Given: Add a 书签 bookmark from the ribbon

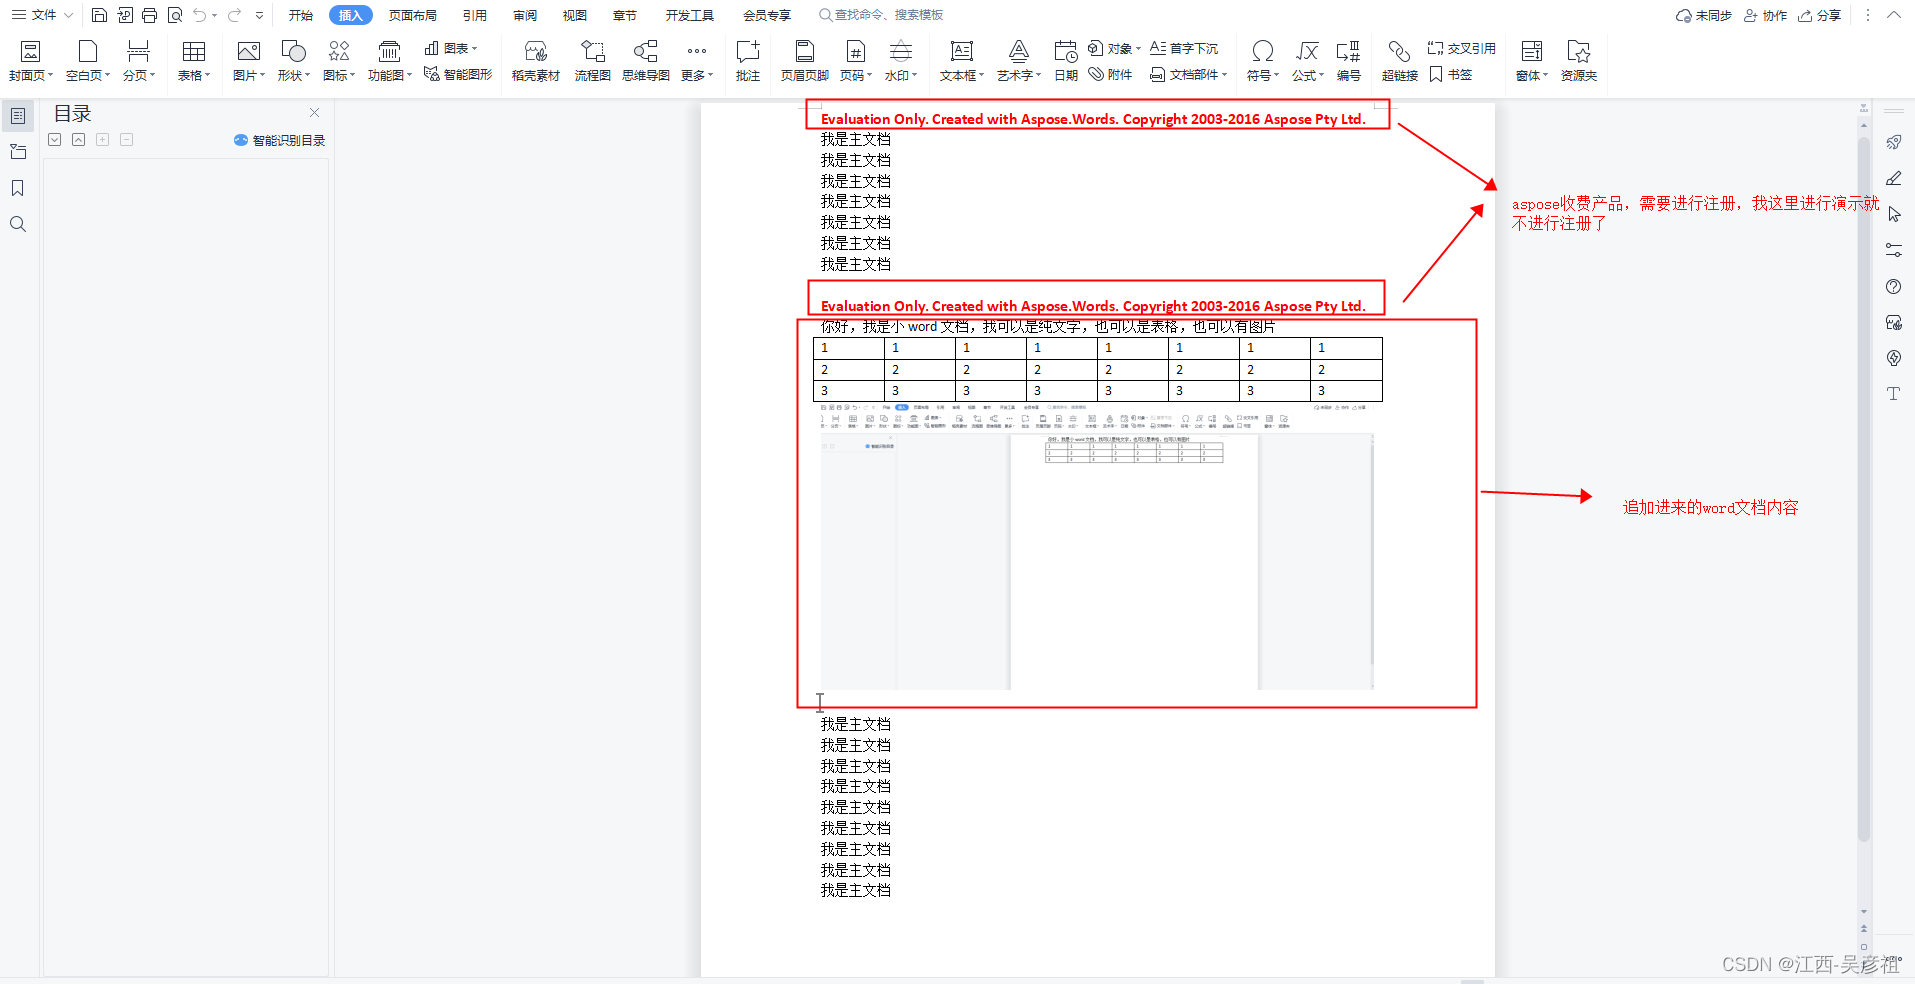Looking at the screenshot, I should tap(1451, 74).
